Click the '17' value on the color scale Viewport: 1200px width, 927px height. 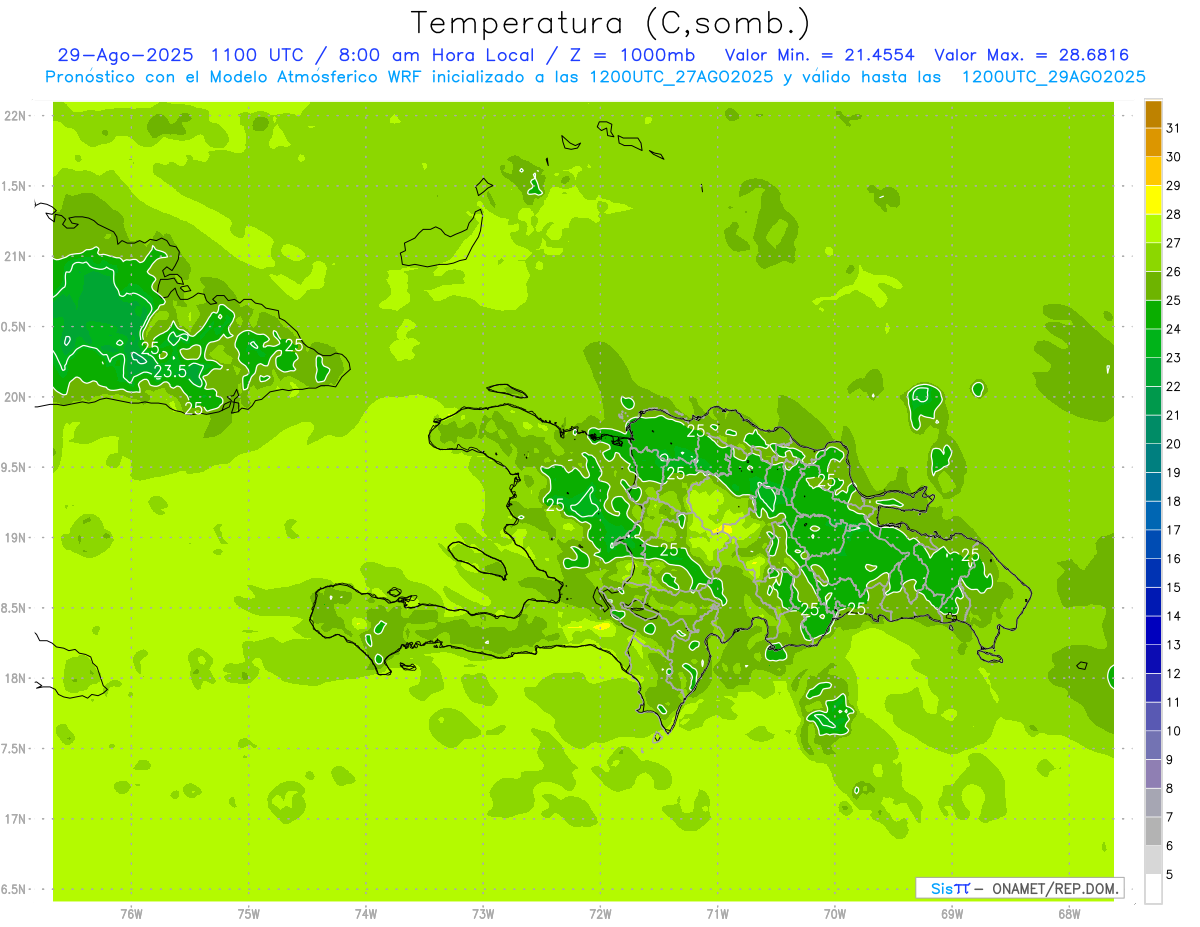[x=1174, y=530]
